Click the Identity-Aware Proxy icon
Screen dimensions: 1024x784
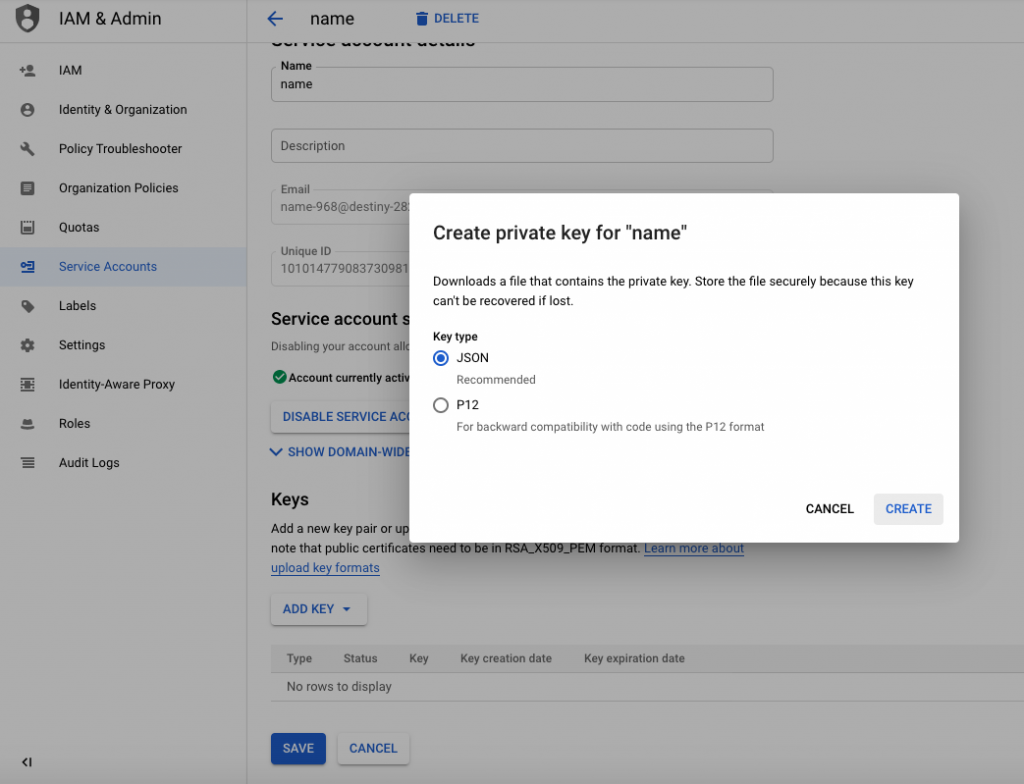tap(27, 384)
